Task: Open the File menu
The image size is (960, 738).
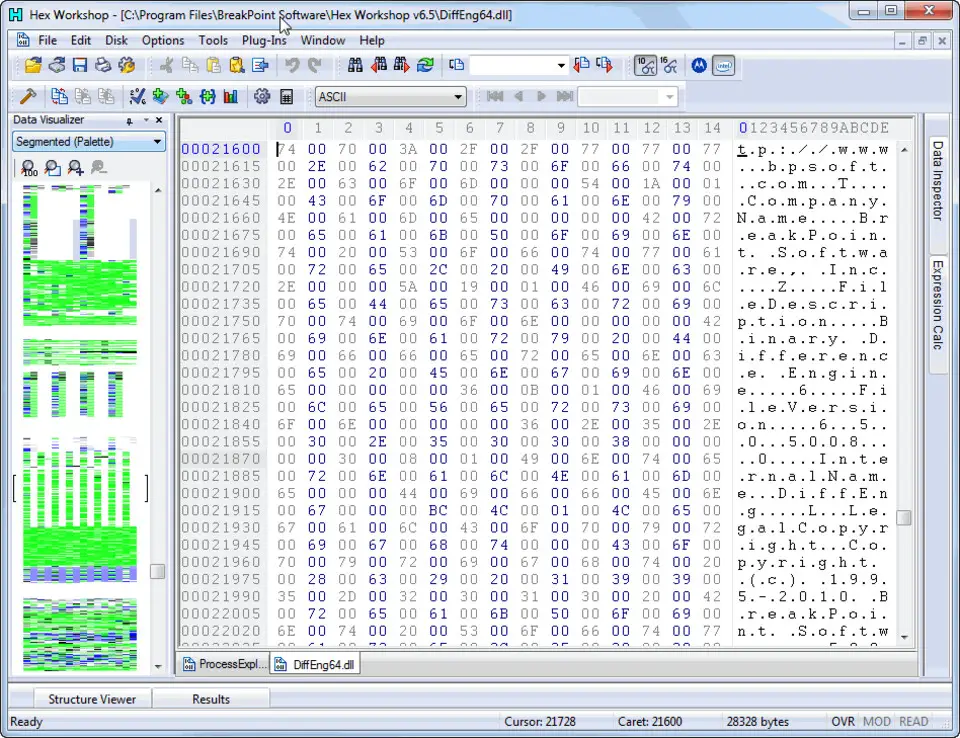Action: pyautogui.click(x=47, y=40)
